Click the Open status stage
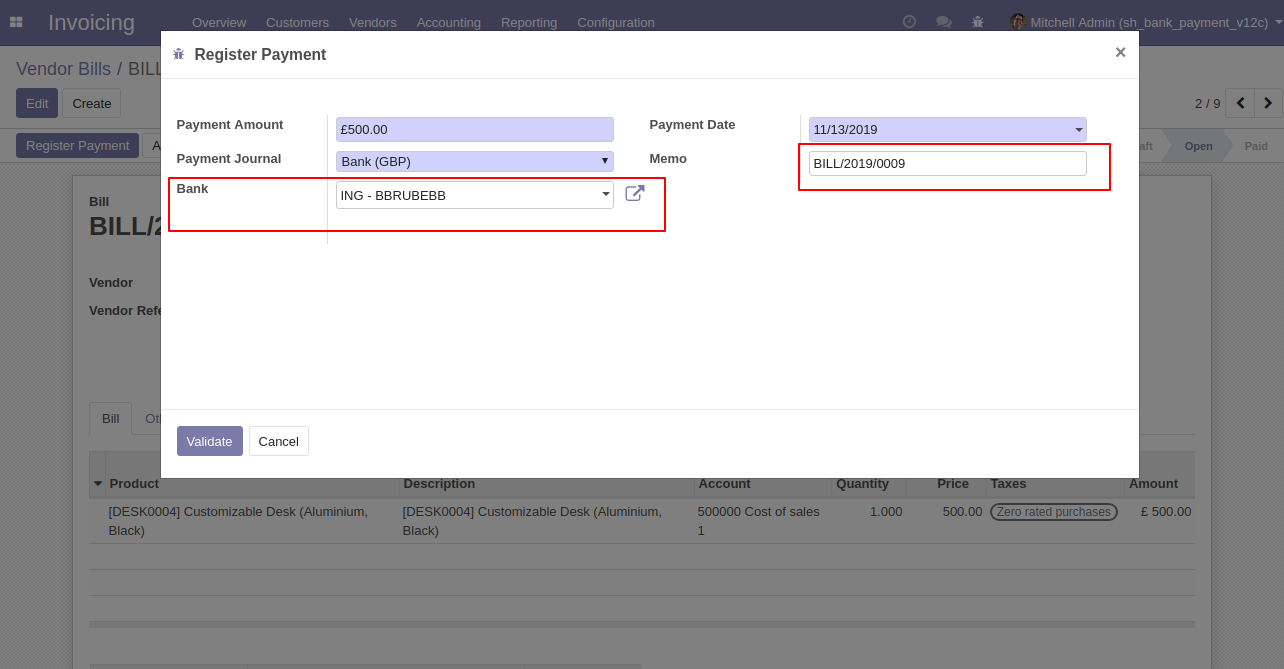The width and height of the screenshot is (1284, 669). point(1198,146)
